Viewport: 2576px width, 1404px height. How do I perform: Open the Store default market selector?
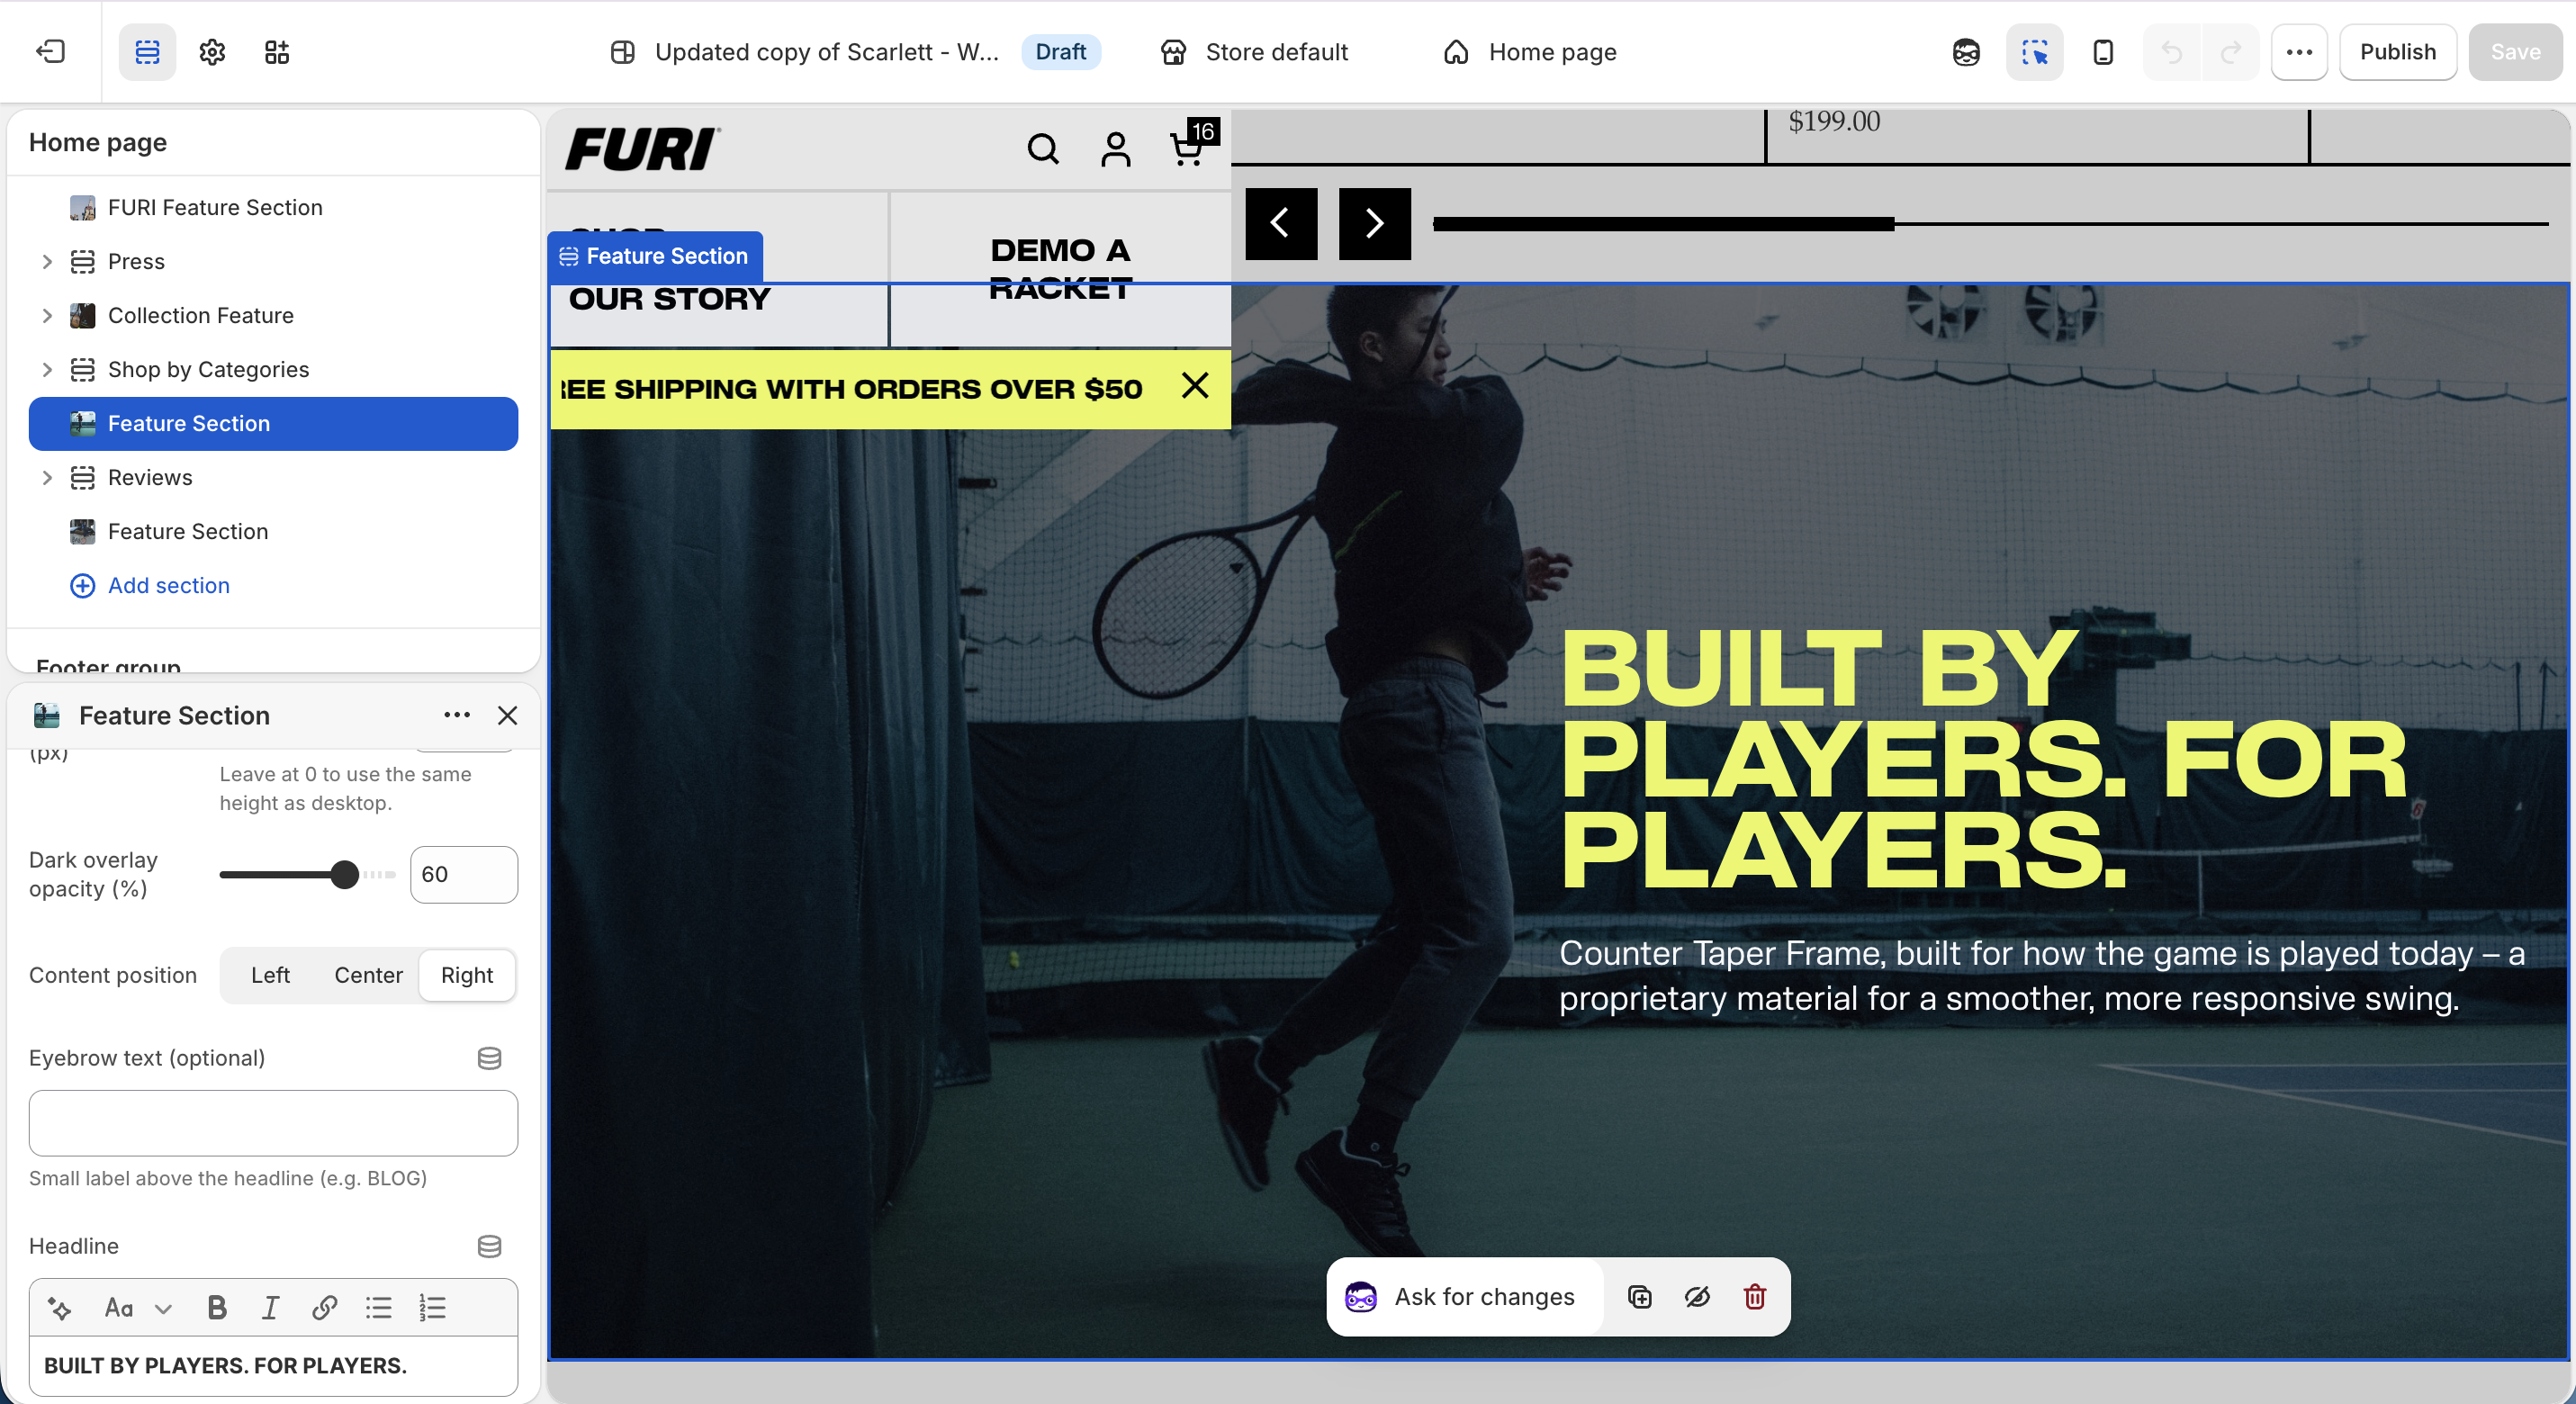(1254, 52)
